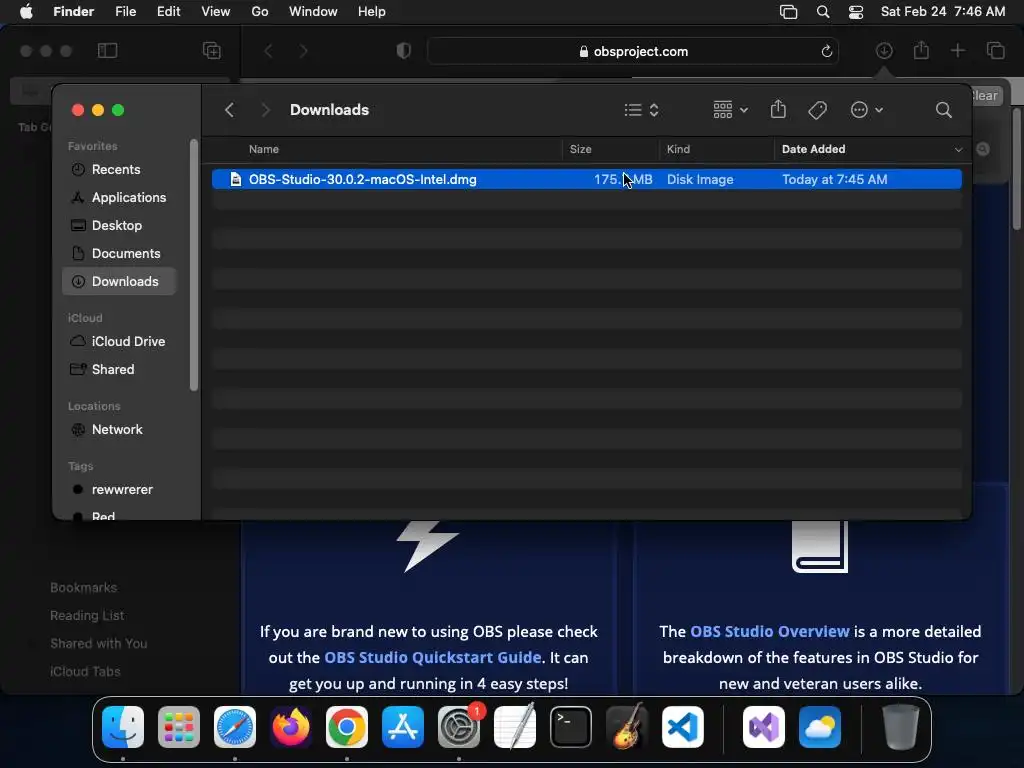Image resolution: width=1024 pixels, height=768 pixels.
Task: Click the Finder back arrow
Action: [x=229, y=110]
